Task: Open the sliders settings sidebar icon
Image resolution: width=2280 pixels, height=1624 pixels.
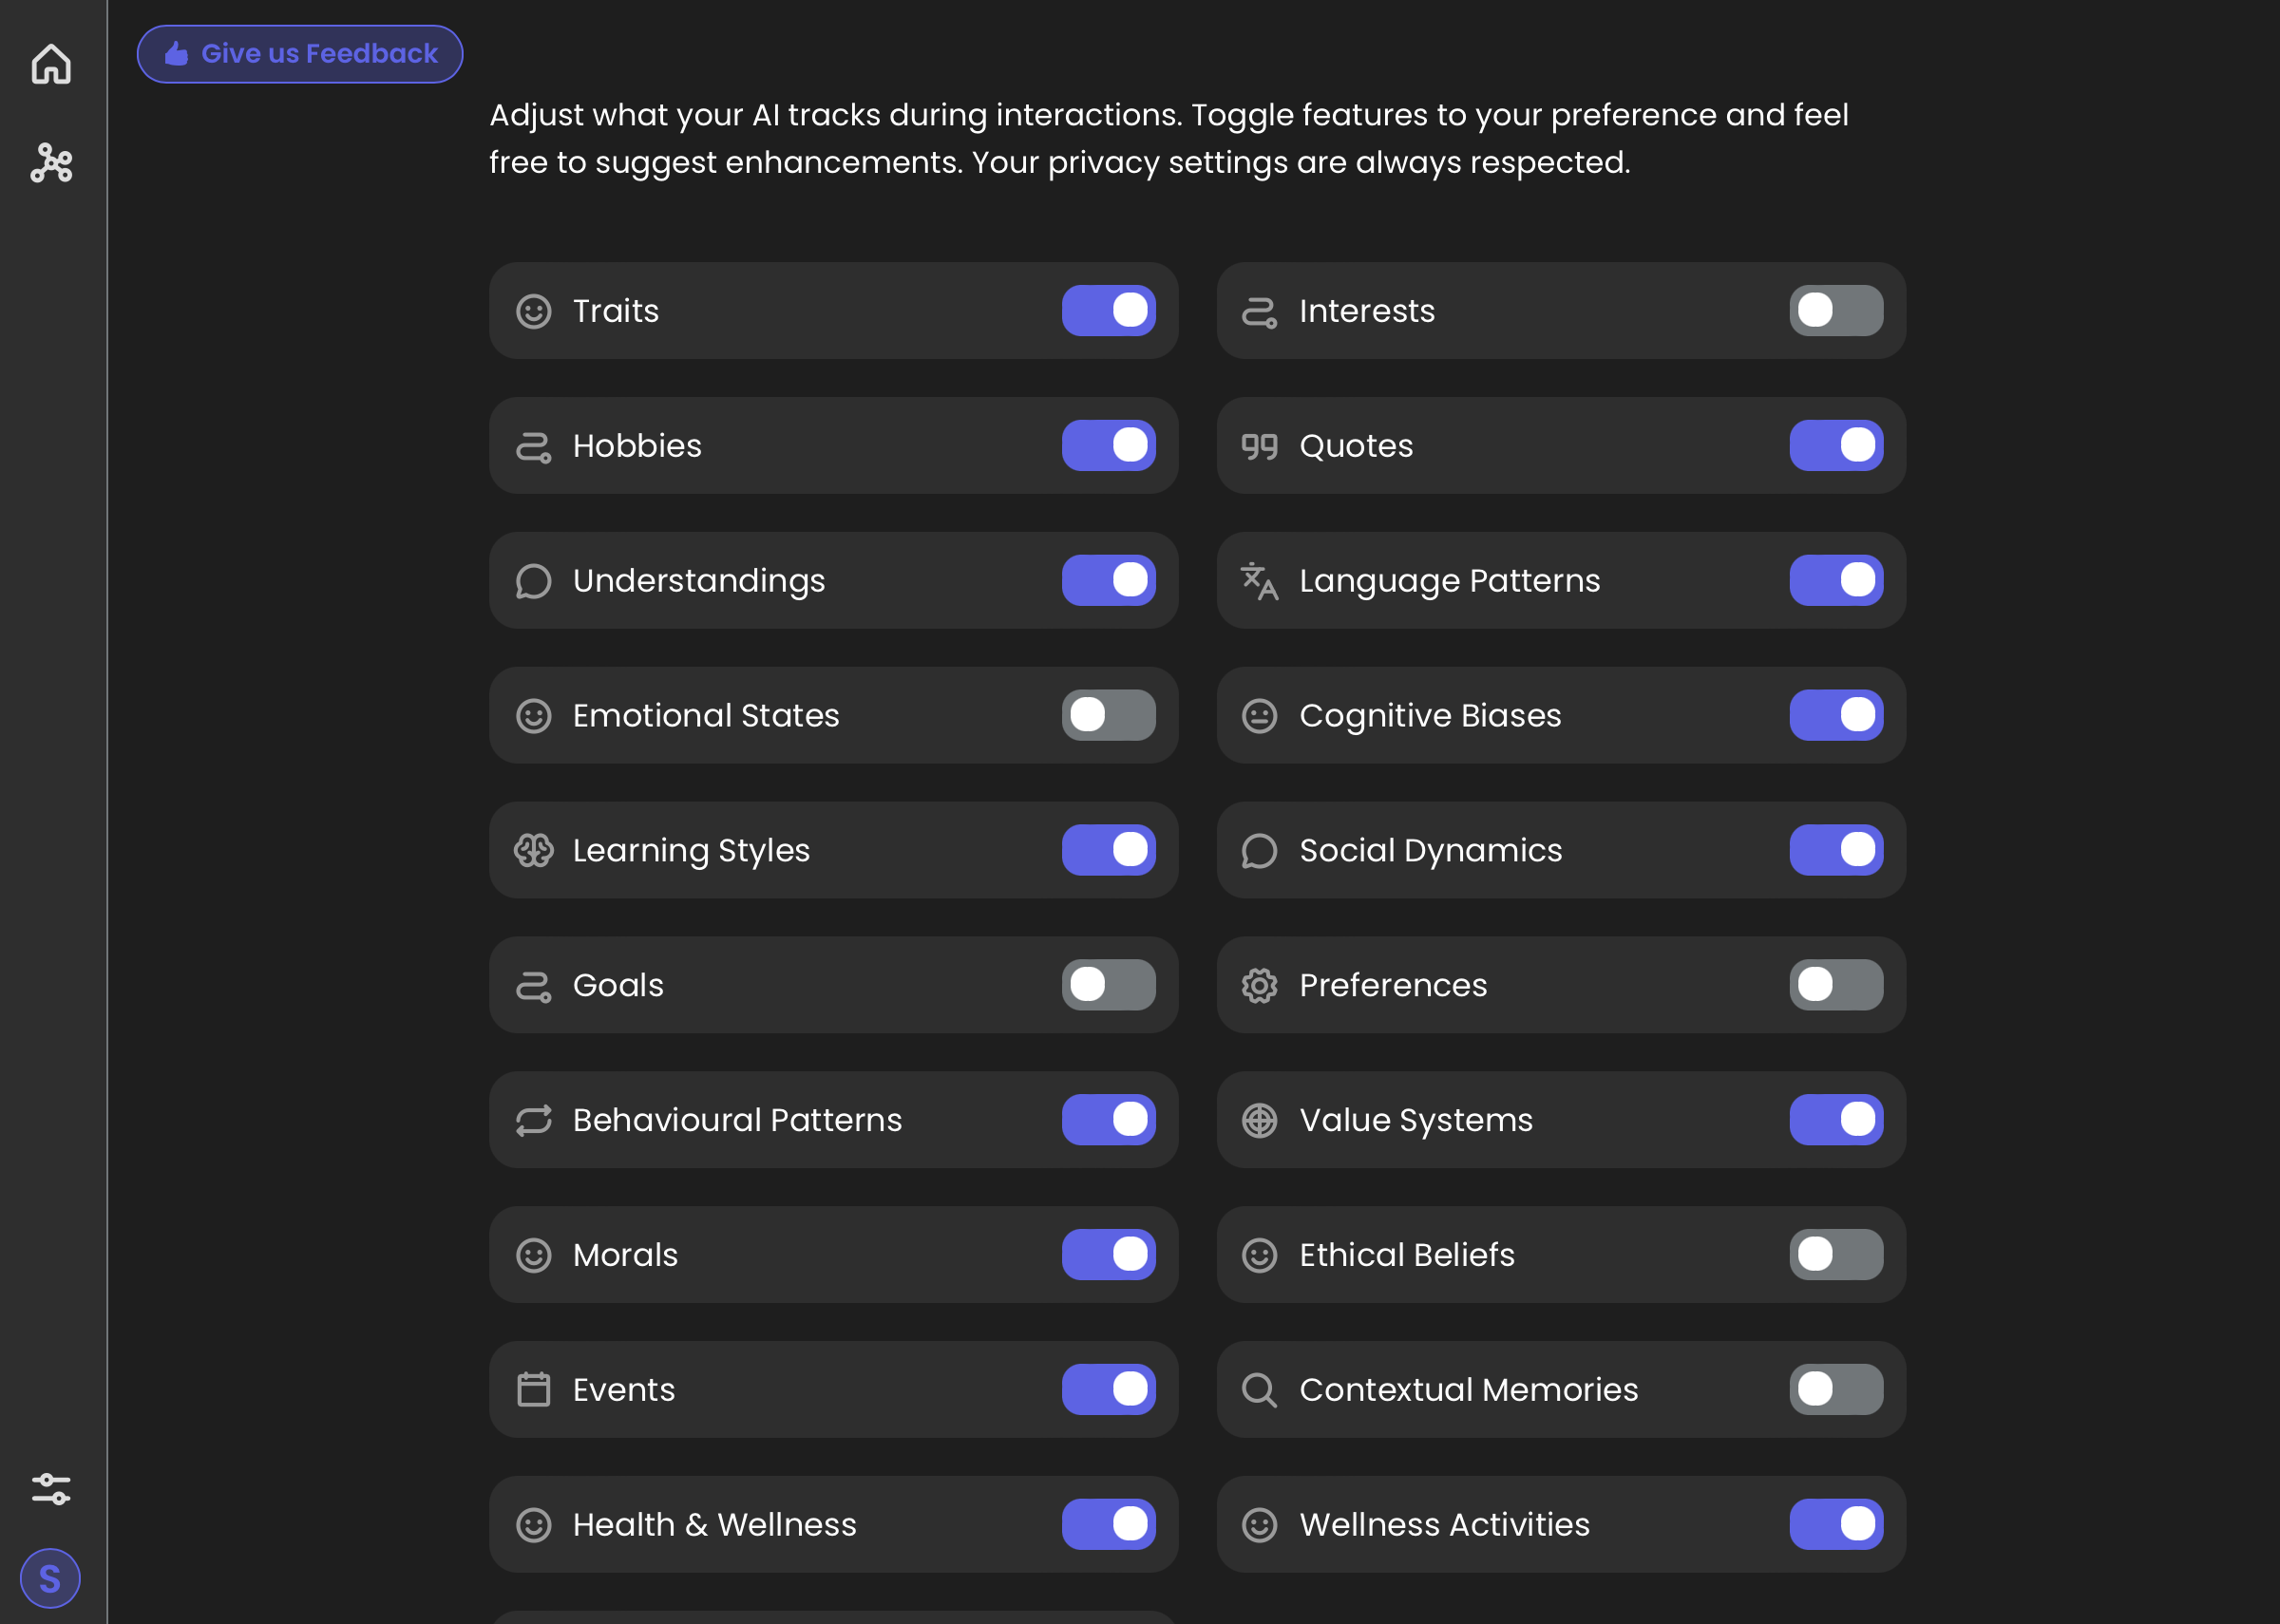Action: (51, 1489)
